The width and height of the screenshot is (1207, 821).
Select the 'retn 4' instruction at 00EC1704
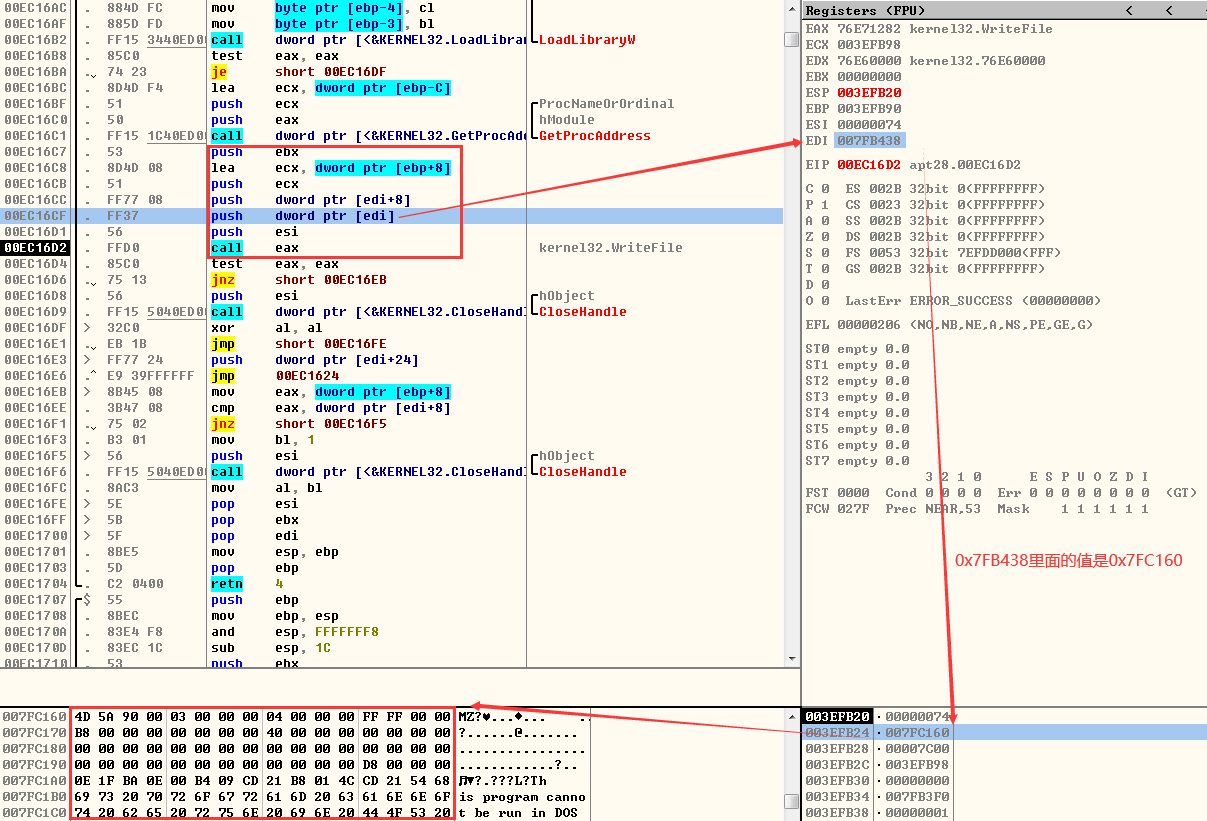[x=247, y=583]
